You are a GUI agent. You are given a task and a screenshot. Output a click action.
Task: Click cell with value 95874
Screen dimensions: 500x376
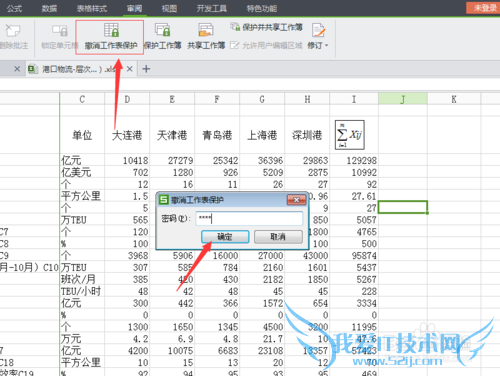pos(354,256)
